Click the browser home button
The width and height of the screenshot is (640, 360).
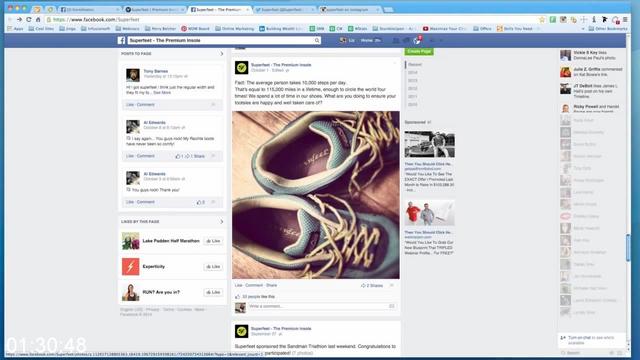(x=38, y=19)
